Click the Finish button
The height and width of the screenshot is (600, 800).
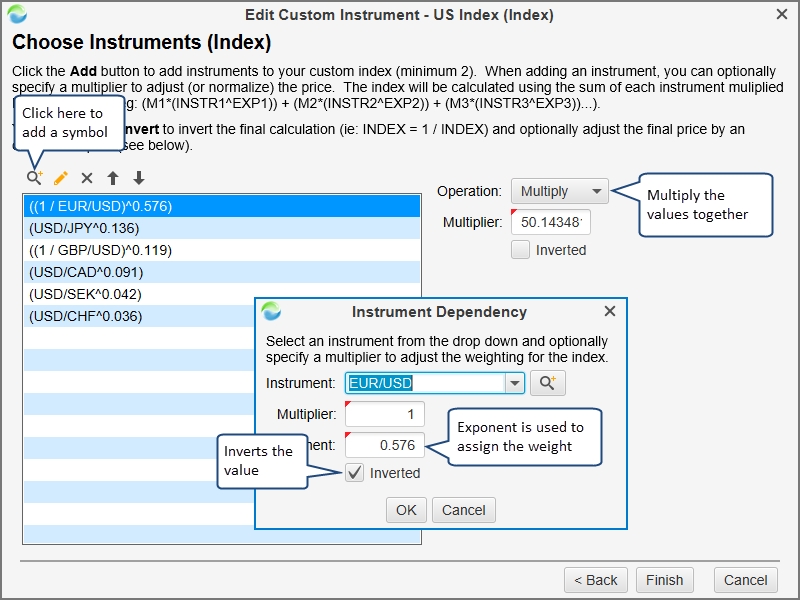pos(664,580)
